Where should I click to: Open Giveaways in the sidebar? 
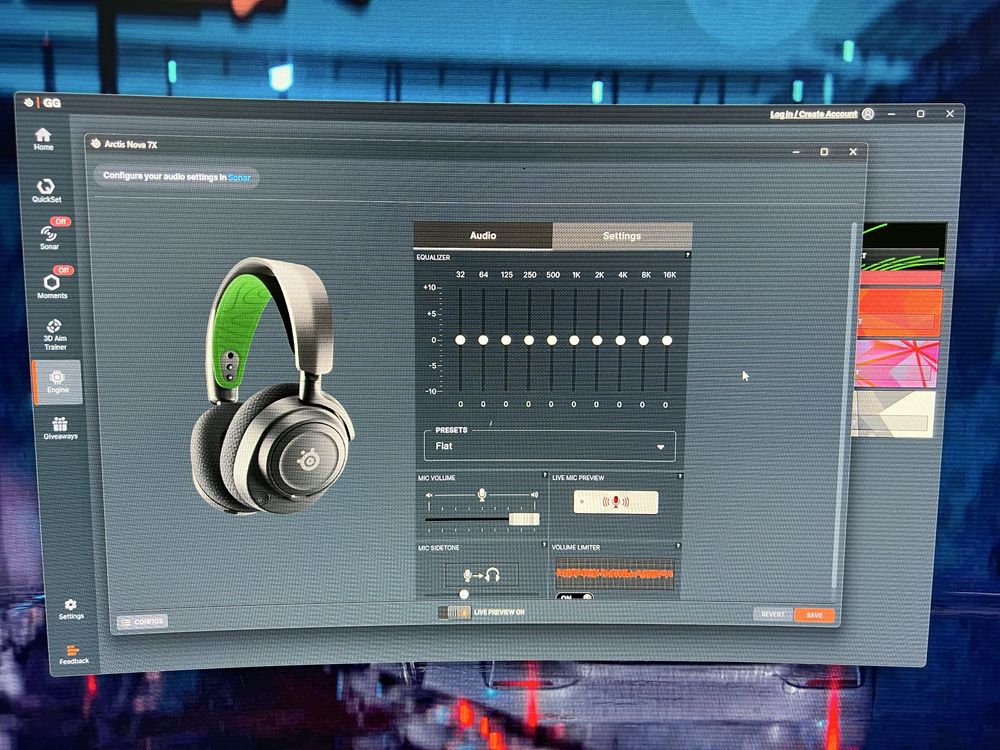point(61,428)
